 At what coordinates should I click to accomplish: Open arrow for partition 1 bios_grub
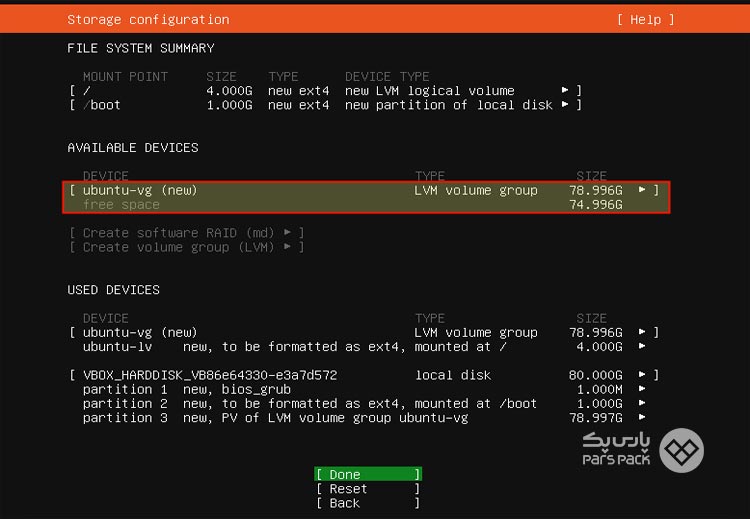642,389
